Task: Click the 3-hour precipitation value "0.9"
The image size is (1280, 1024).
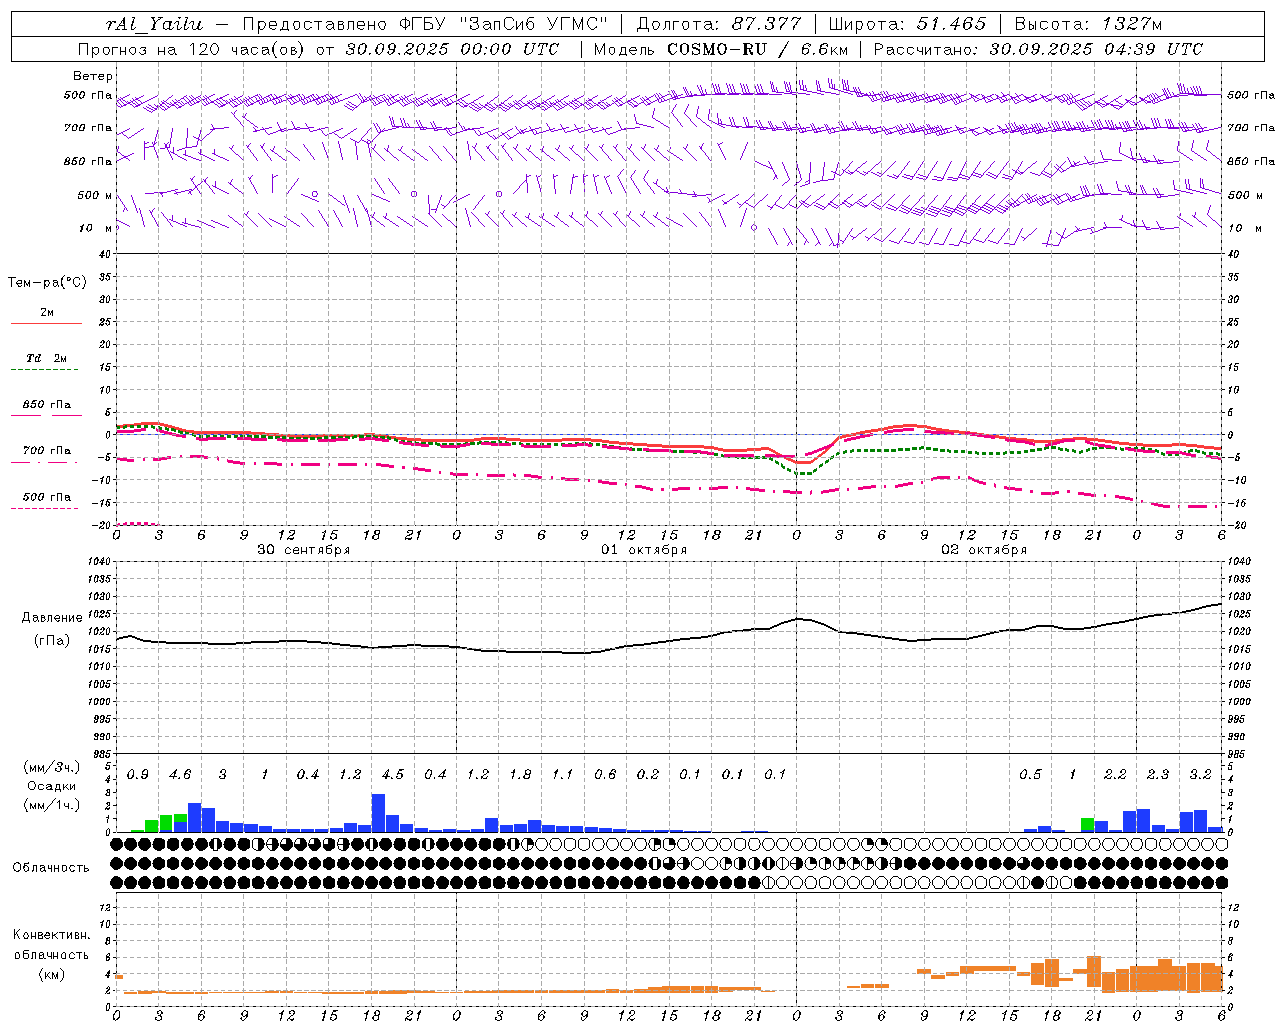Action: (138, 775)
